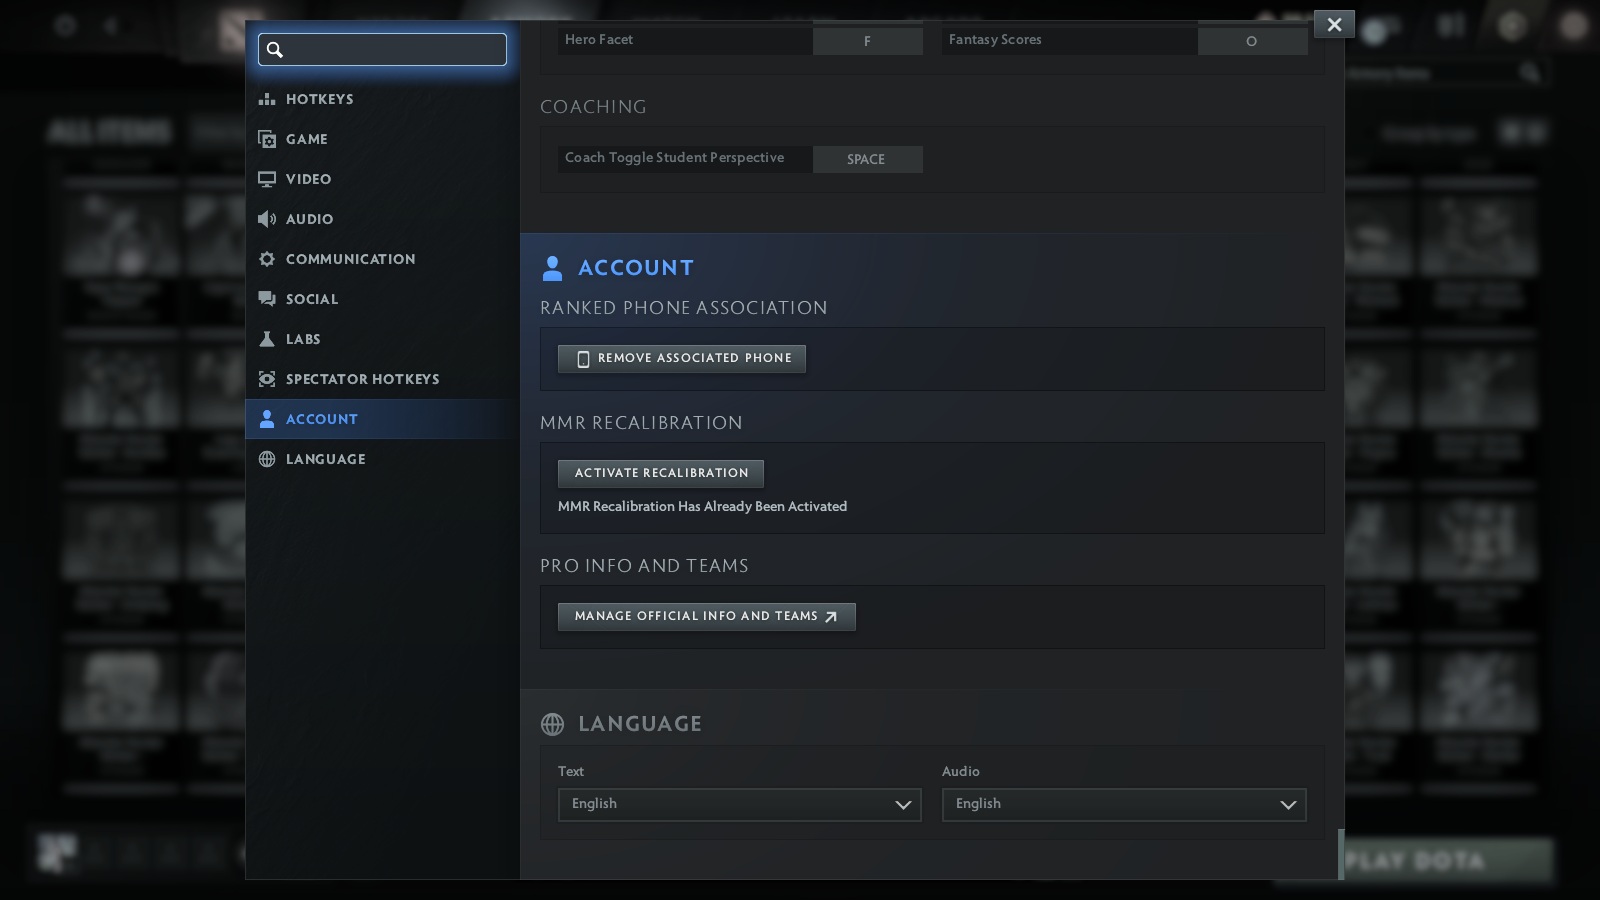Activate MMR recalibration

pyautogui.click(x=661, y=473)
